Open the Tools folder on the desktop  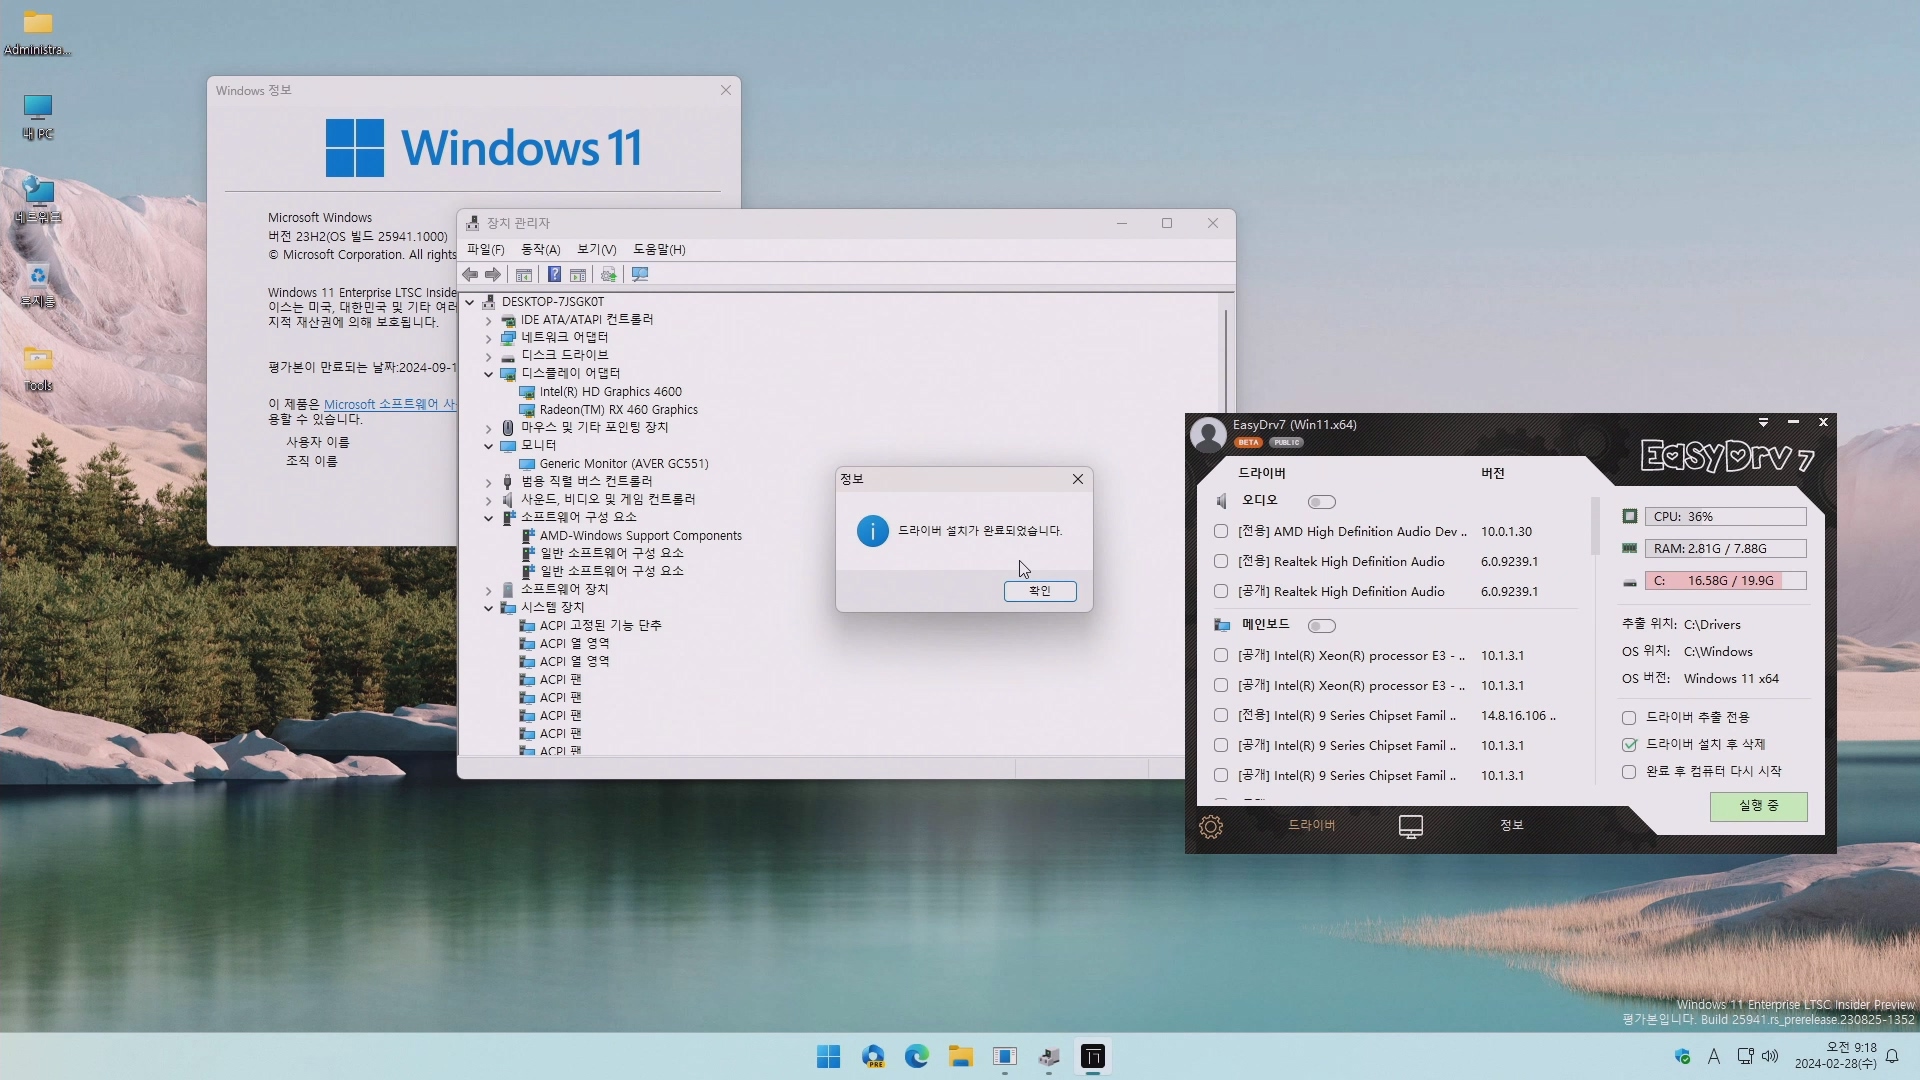(x=38, y=369)
